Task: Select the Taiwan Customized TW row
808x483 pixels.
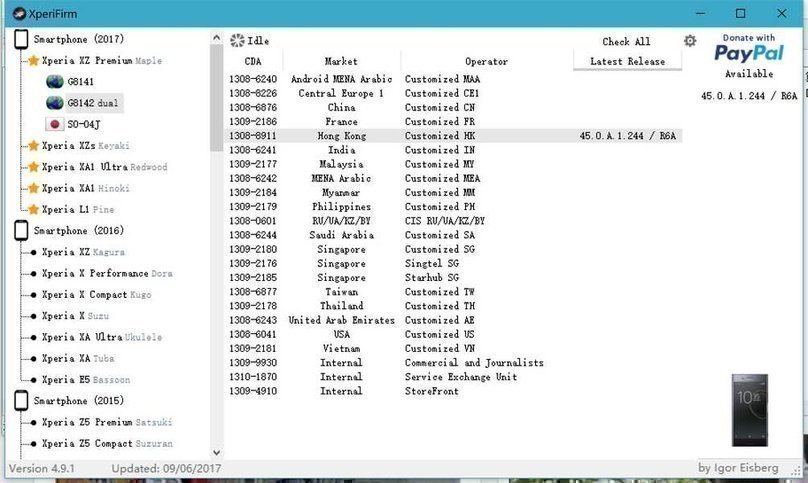Action: [453, 292]
